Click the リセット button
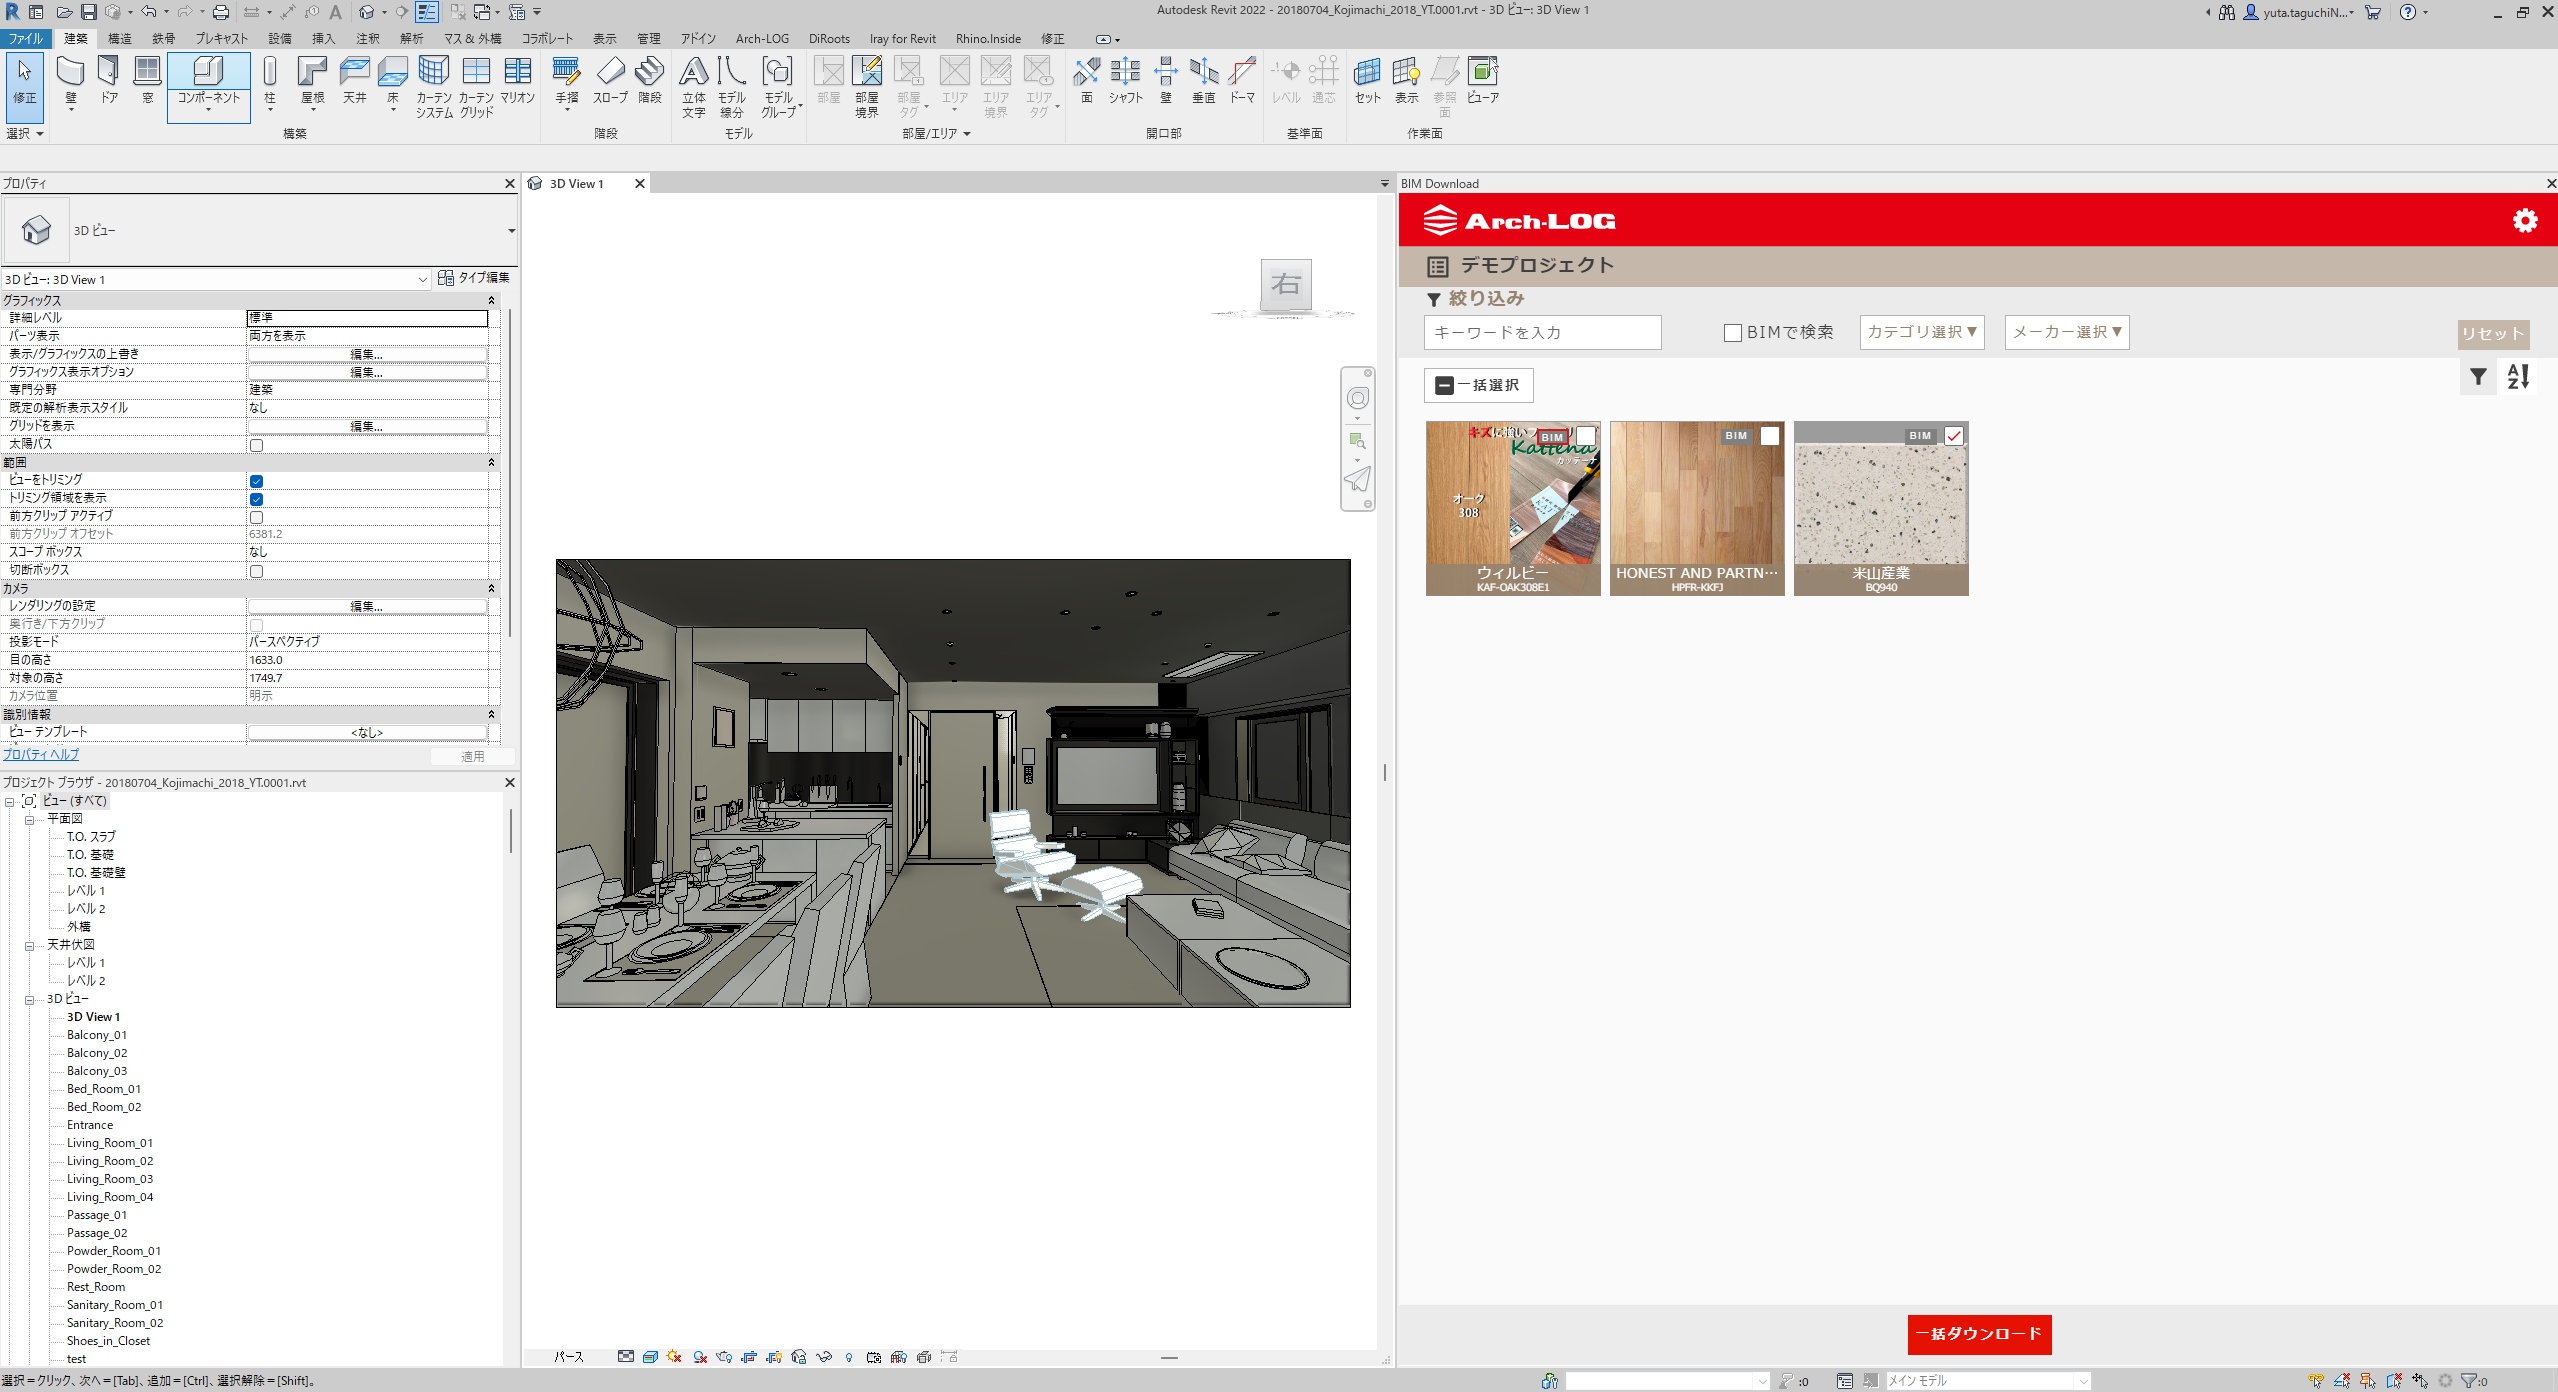Image resolution: width=2558 pixels, height=1392 pixels. (x=2492, y=334)
